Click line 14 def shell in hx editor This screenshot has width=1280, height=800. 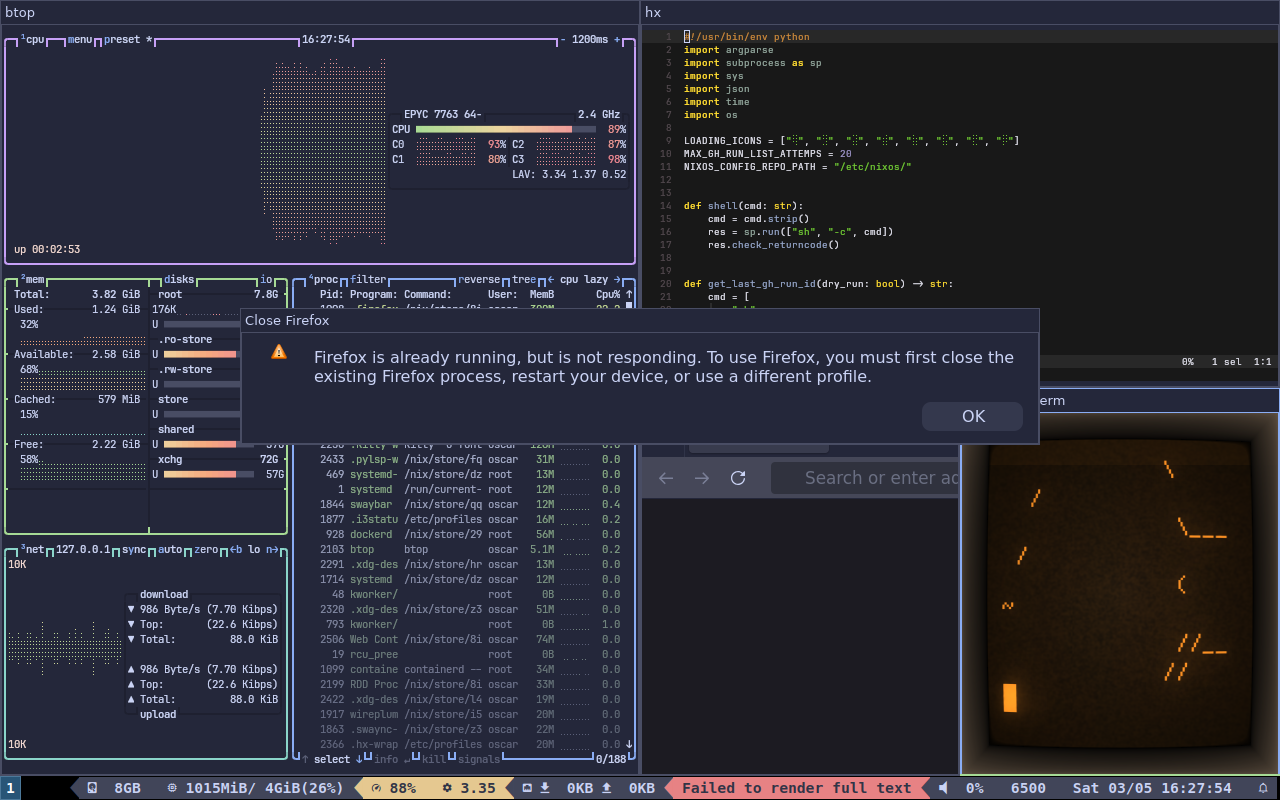tap(743, 206)
